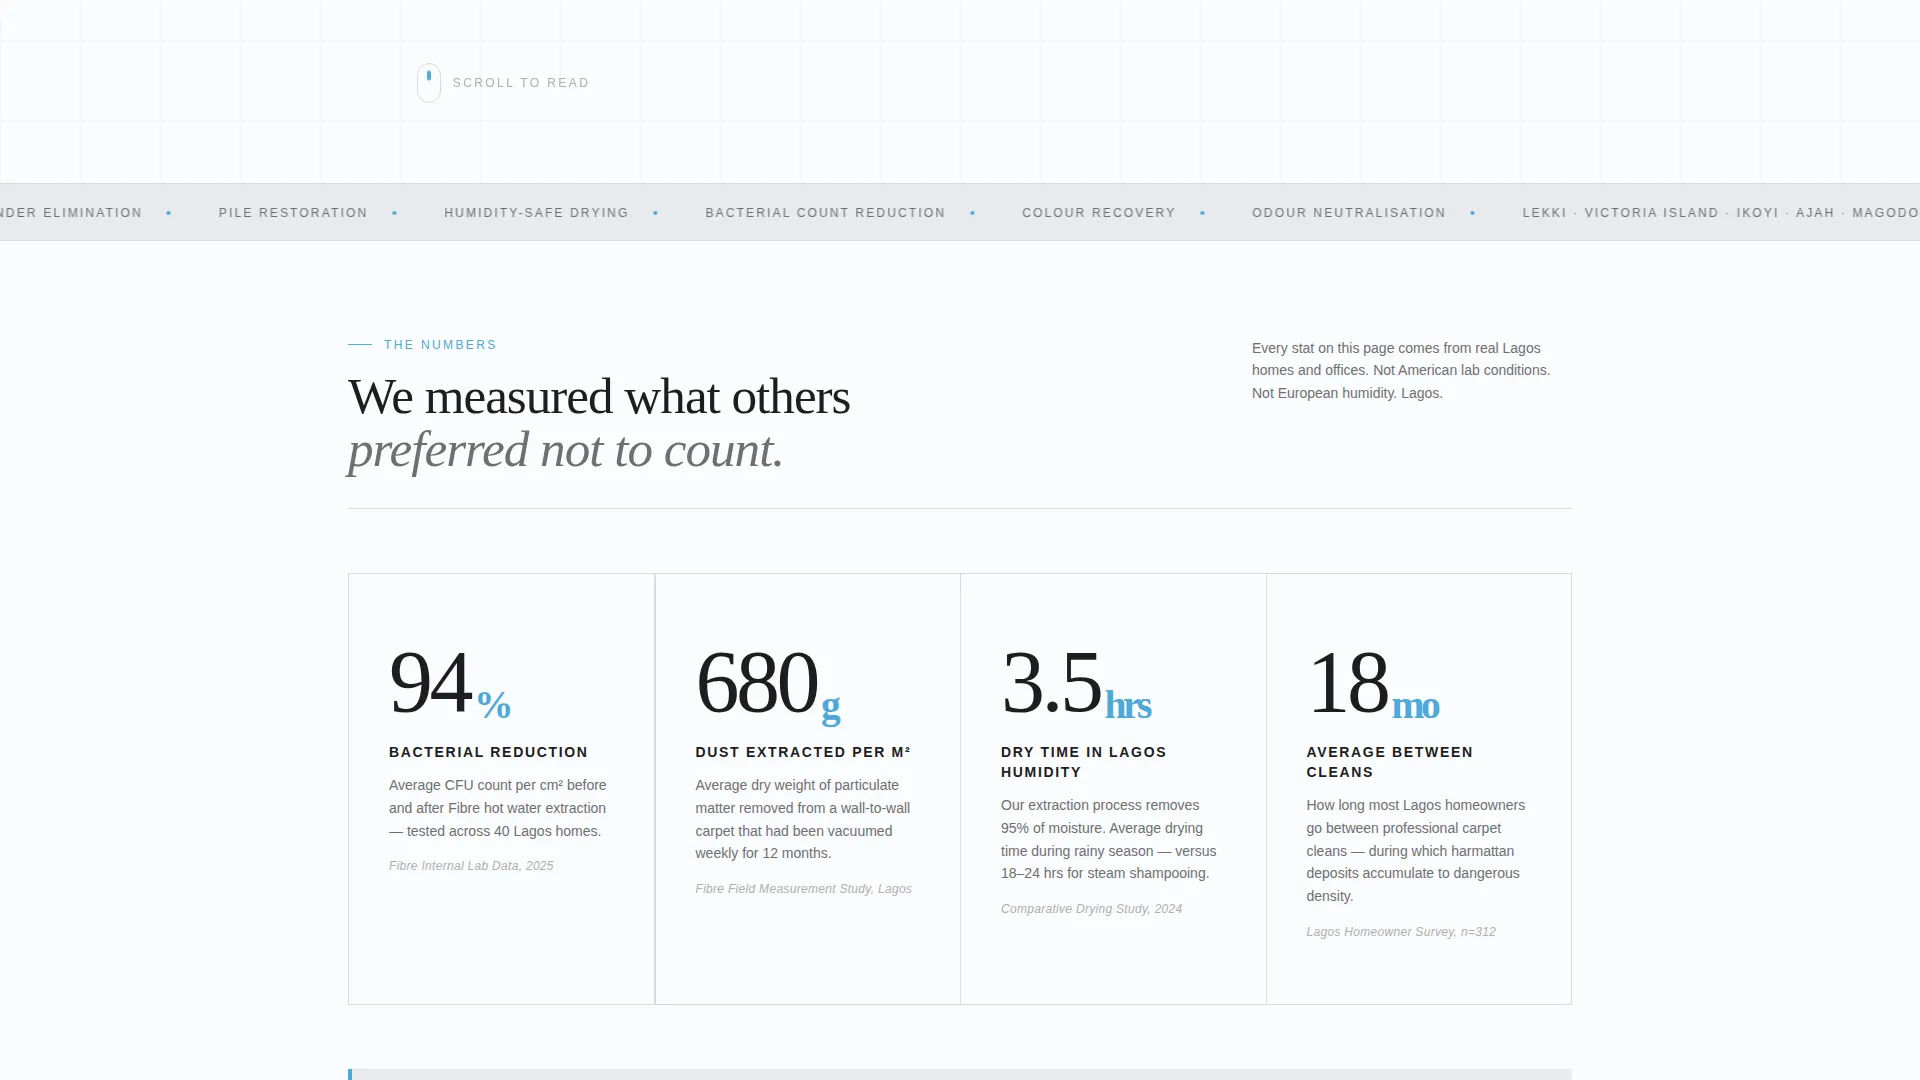The width and height of the screenshot is (1920, 1080).
Task: Click the 'Every stat on this page' paragraph
Action: click(x=1401, y=370)
